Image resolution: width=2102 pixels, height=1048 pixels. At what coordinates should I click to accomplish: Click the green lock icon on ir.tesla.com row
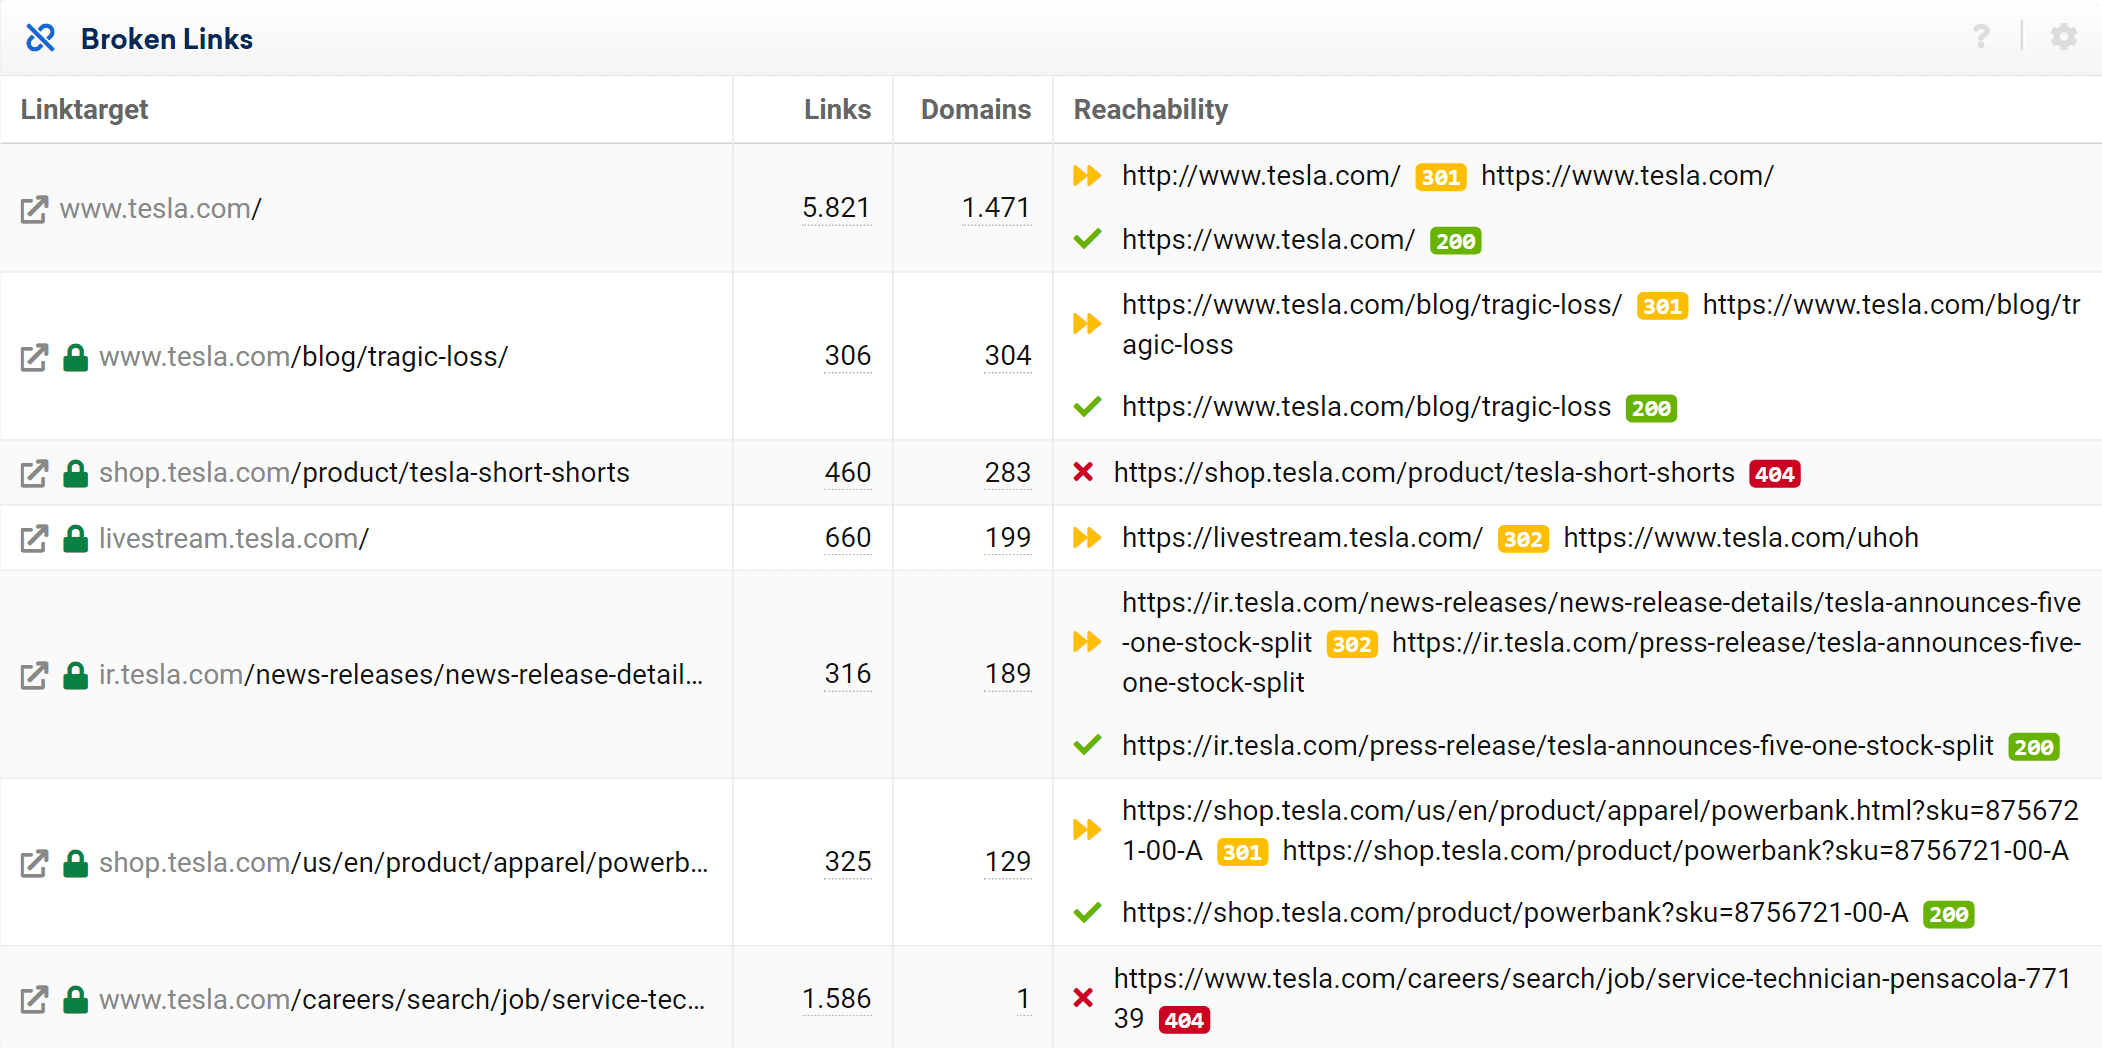(76, 675)
